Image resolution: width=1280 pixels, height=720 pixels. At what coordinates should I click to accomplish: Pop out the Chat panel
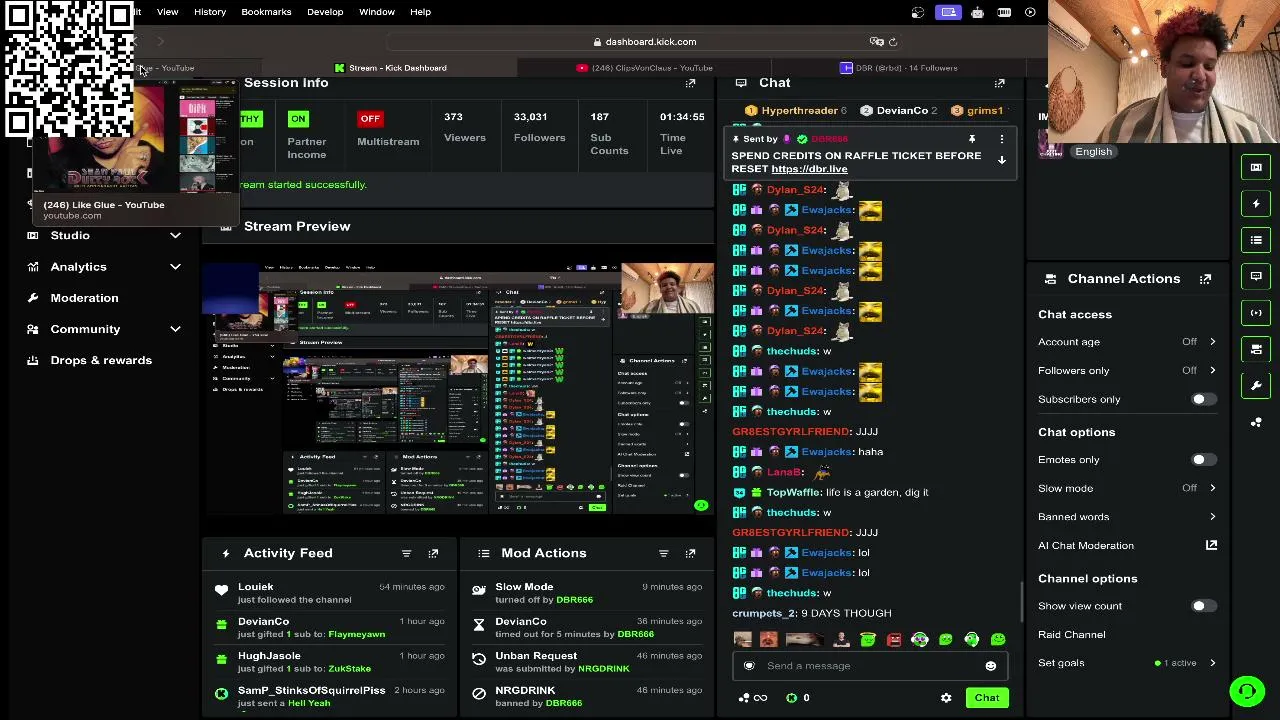(999, 83)
